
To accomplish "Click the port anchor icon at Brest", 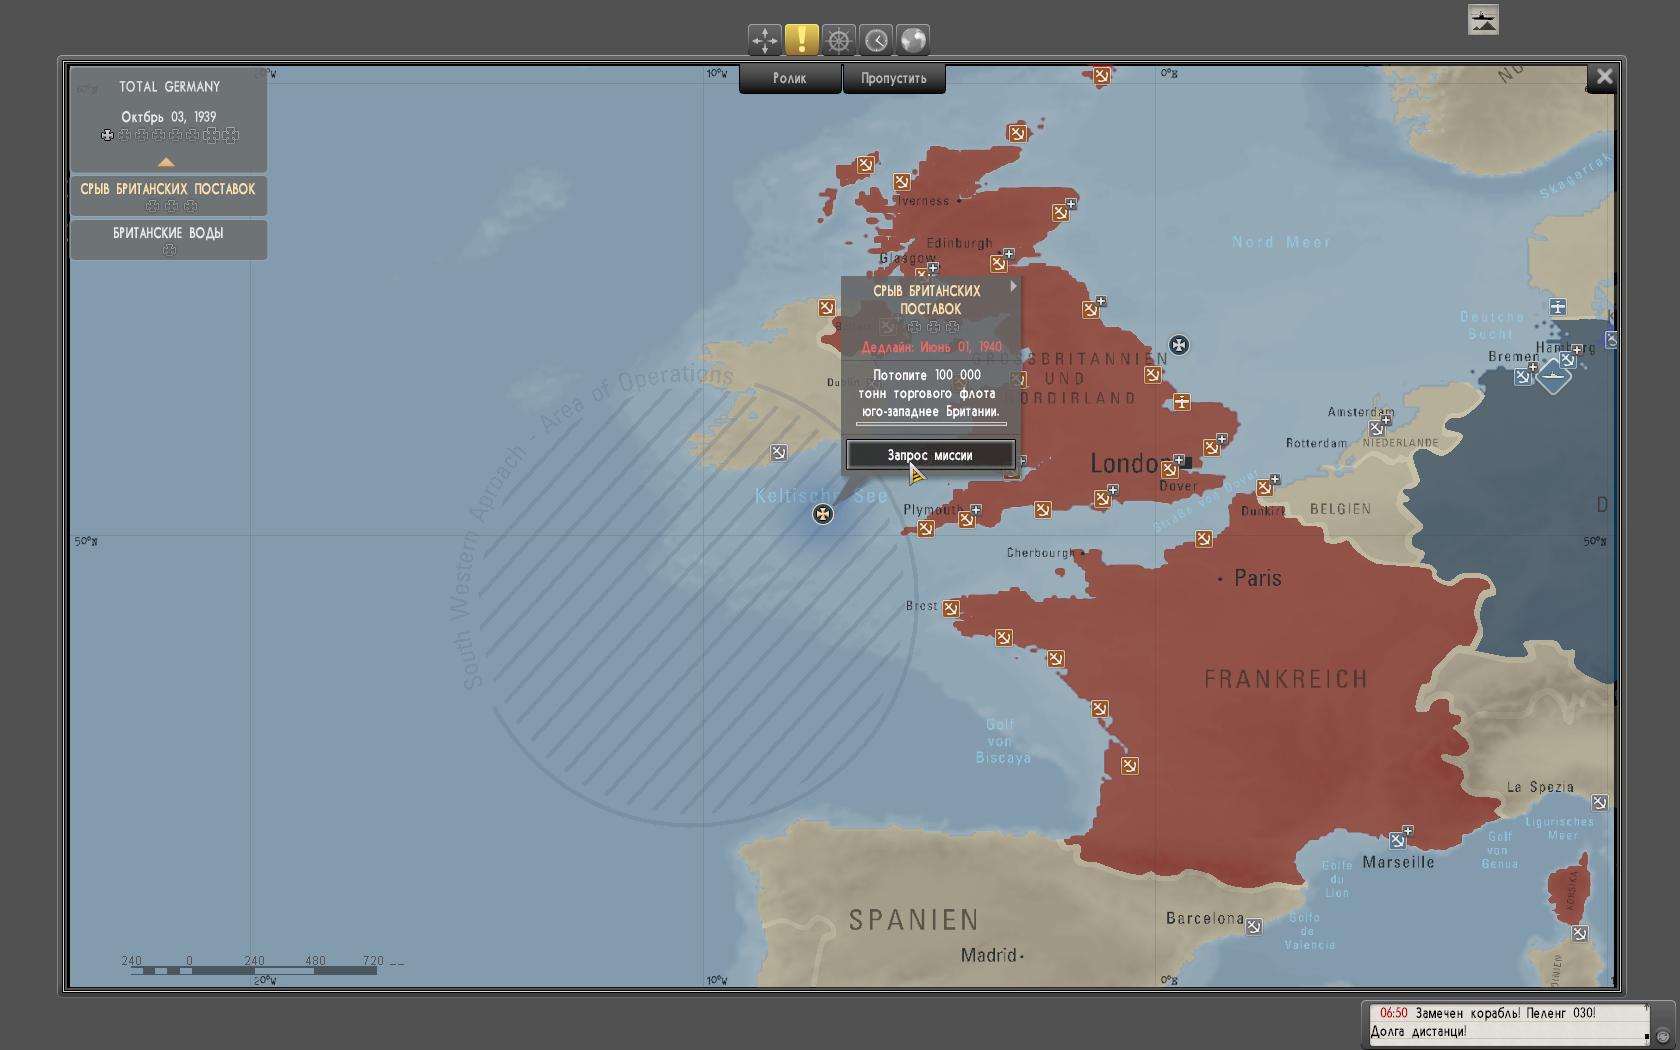I will pyautogui.click(x=951, y=608).
